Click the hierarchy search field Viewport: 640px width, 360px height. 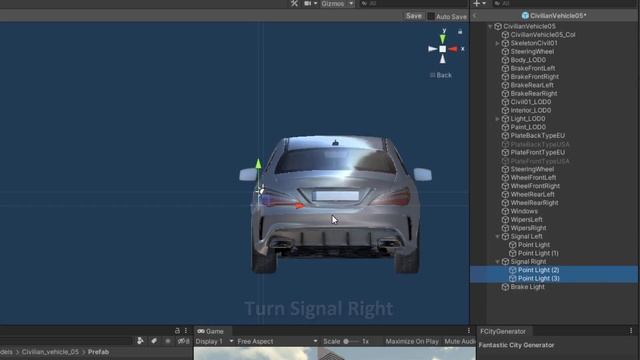[x=563, y=4]
